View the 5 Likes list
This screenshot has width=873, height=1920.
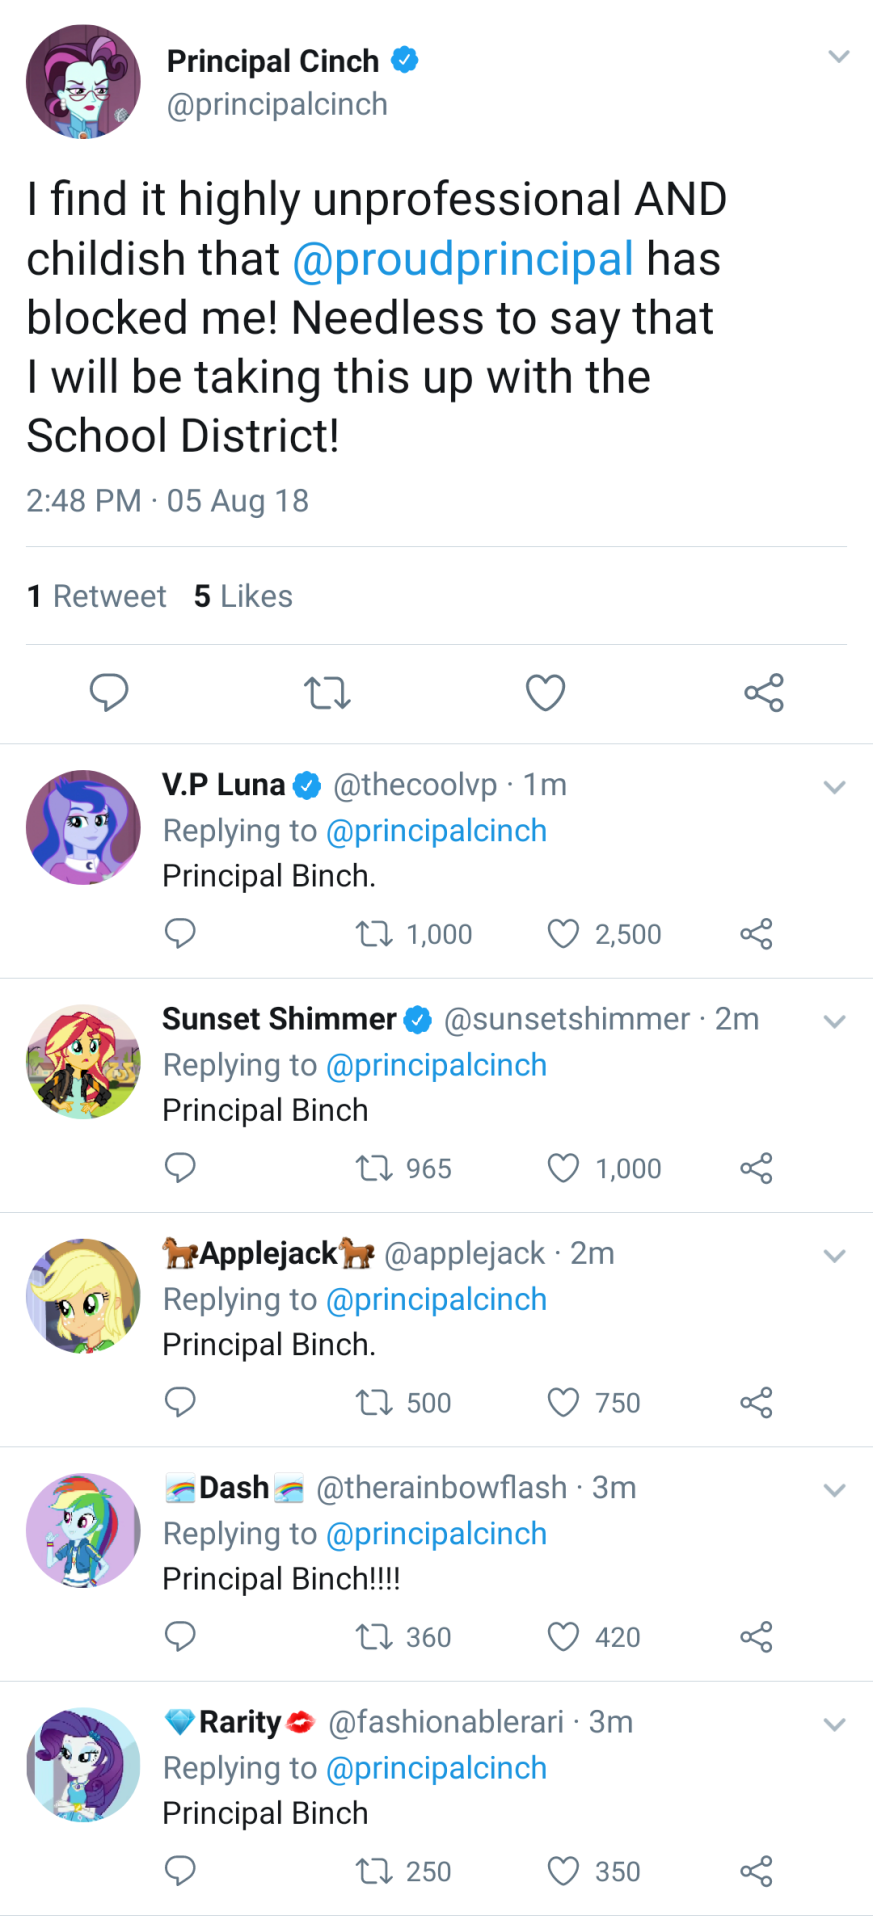click(243, 596)
